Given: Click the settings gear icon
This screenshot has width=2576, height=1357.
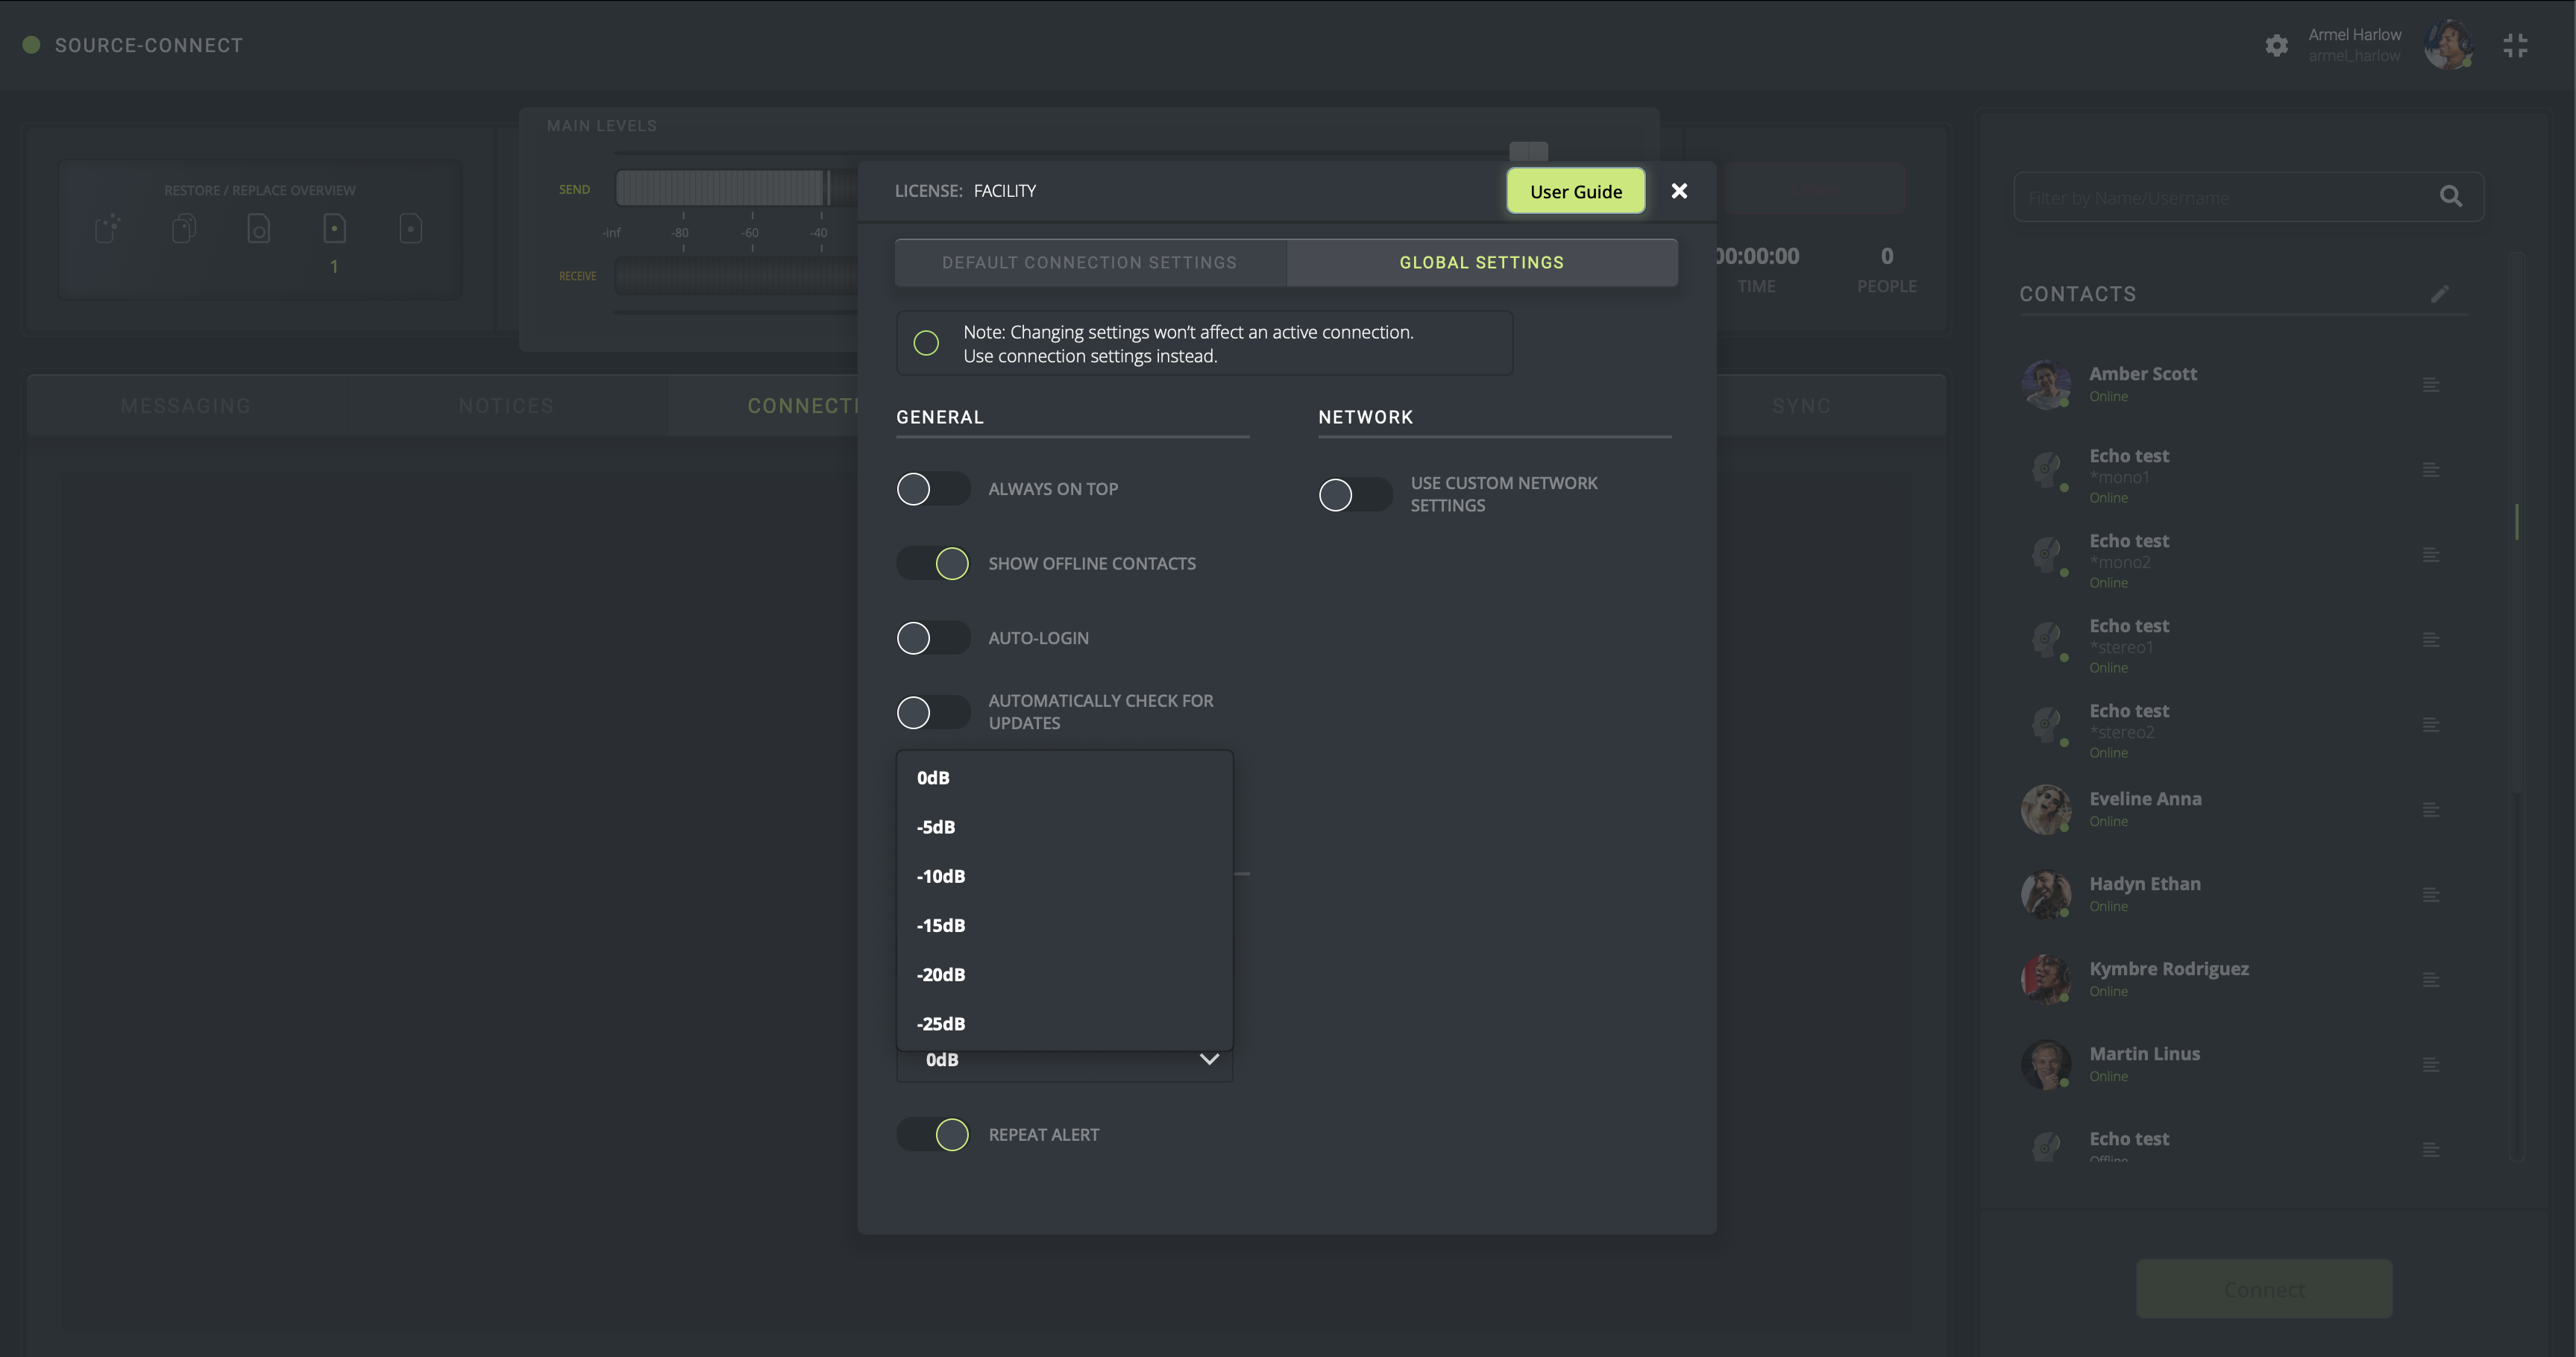Looking at the screenshot, I should (2276, 46).
